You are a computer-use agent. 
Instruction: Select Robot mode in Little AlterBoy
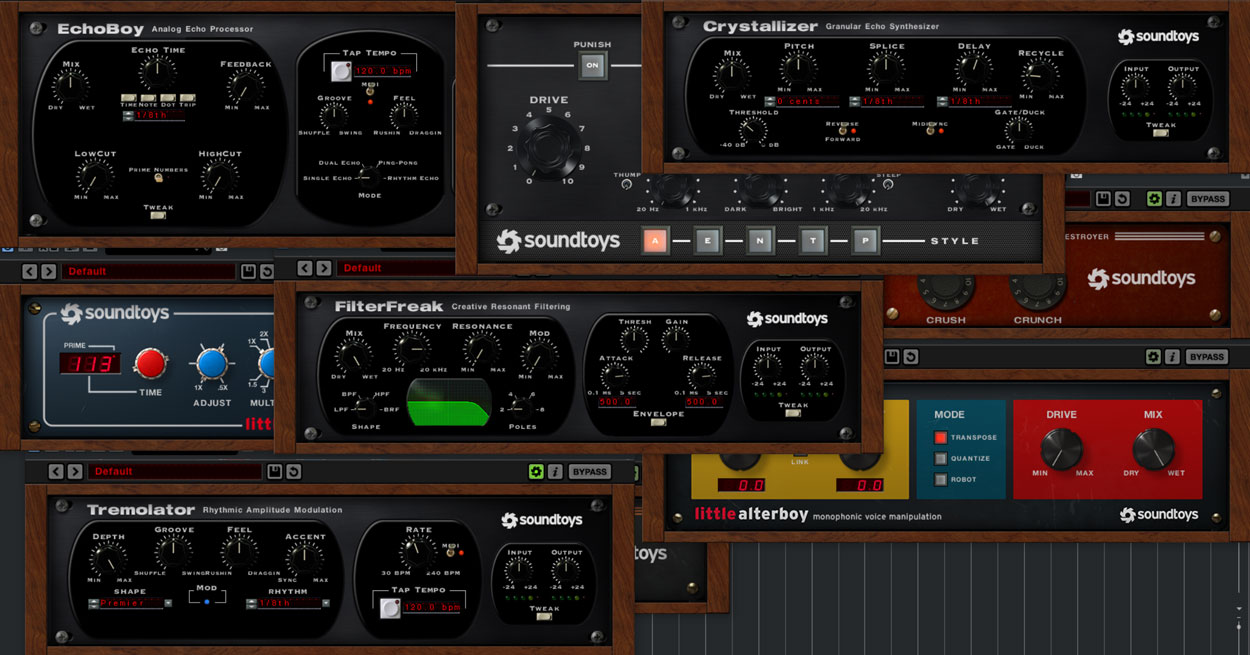coord(940,480)
